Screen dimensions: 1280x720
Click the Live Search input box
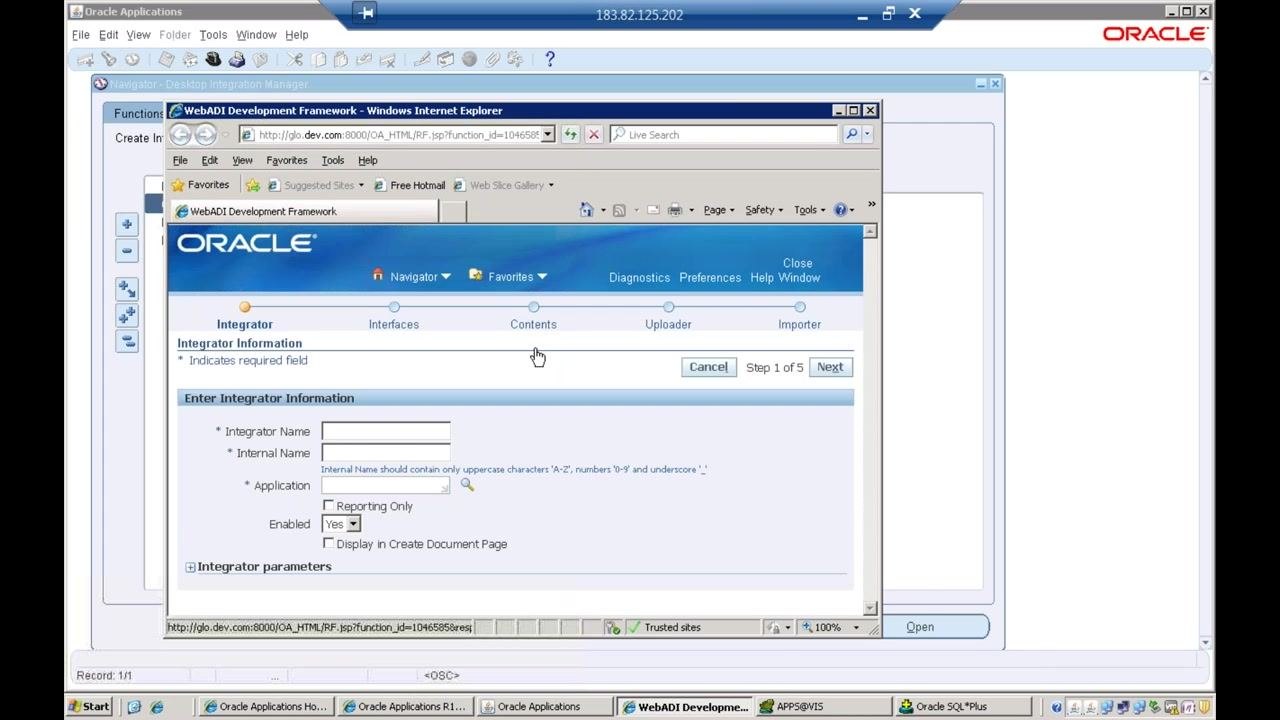[x=724, y=134]
